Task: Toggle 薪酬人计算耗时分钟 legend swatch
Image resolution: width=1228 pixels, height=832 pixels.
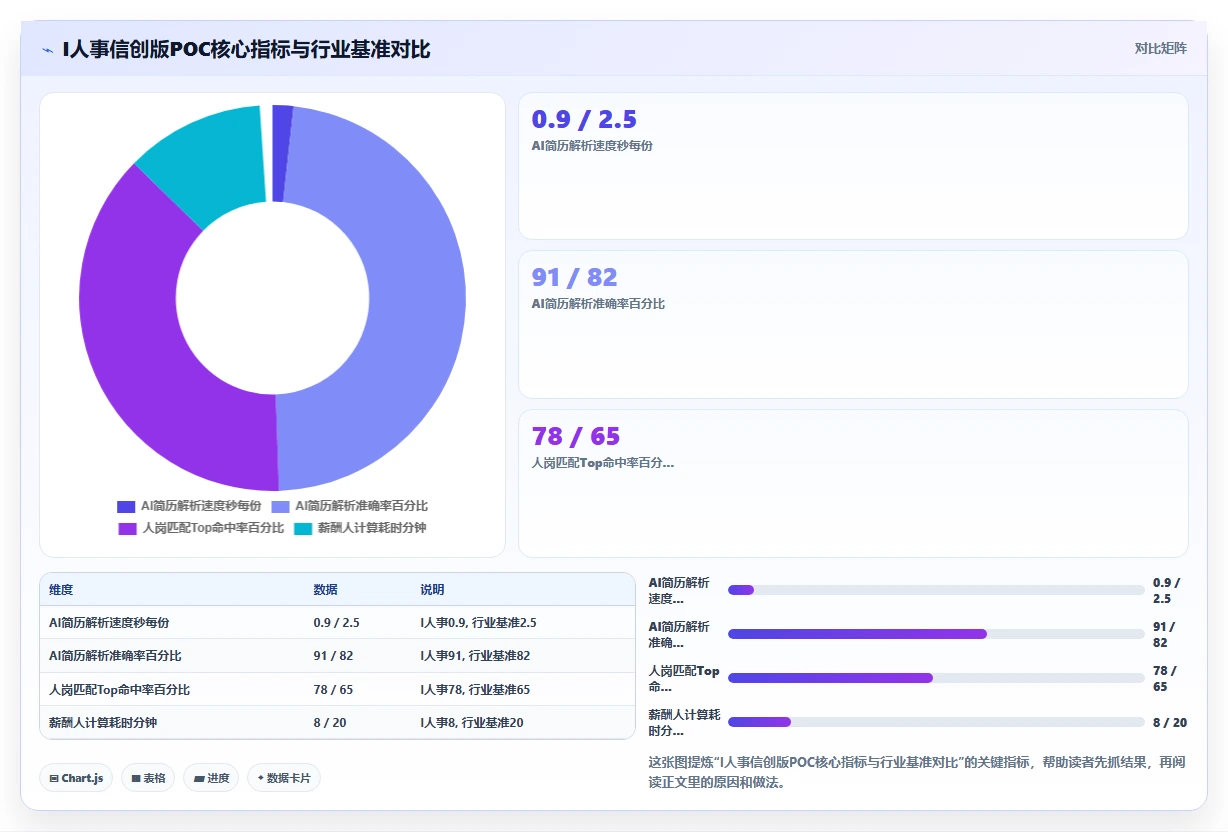Action: click(x=303, y=528)
